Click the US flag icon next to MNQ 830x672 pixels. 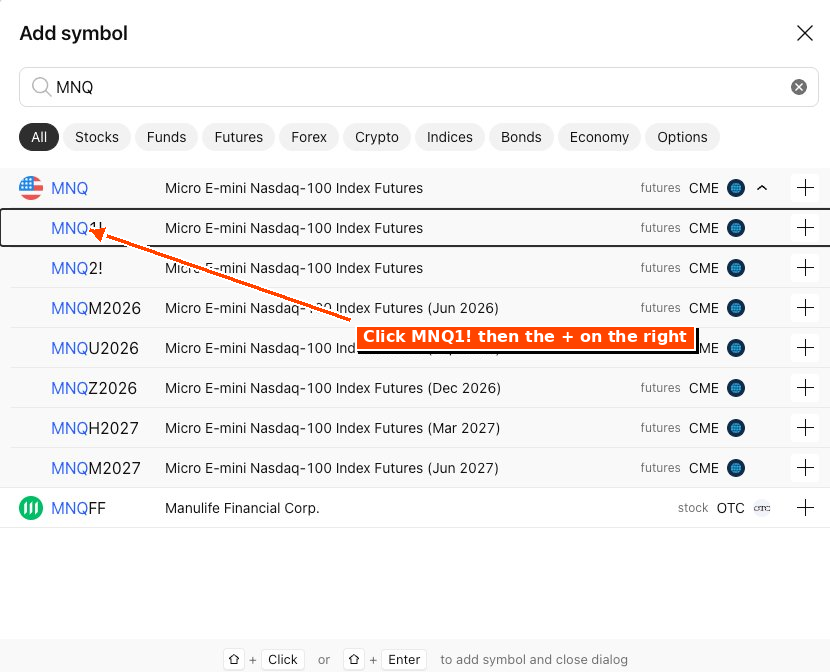31,188
